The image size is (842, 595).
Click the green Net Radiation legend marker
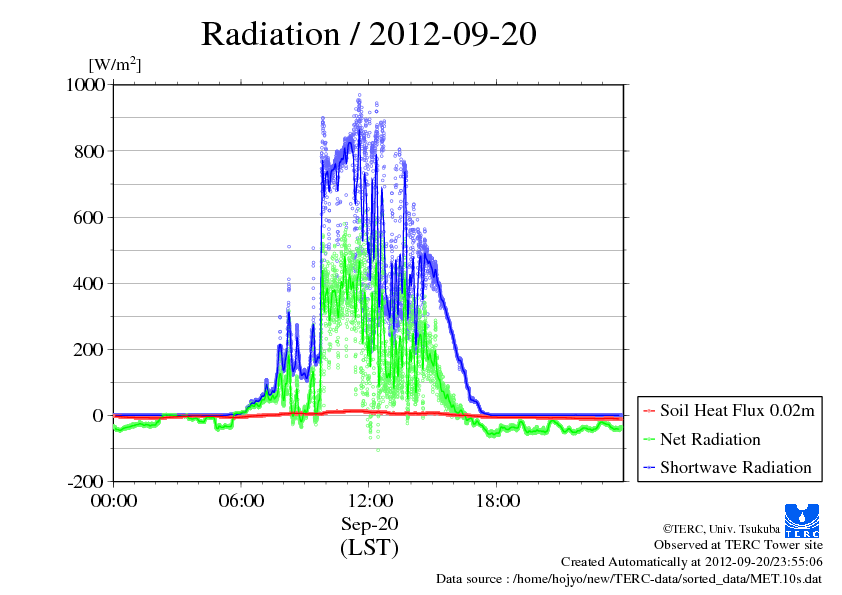coord(649,440)
